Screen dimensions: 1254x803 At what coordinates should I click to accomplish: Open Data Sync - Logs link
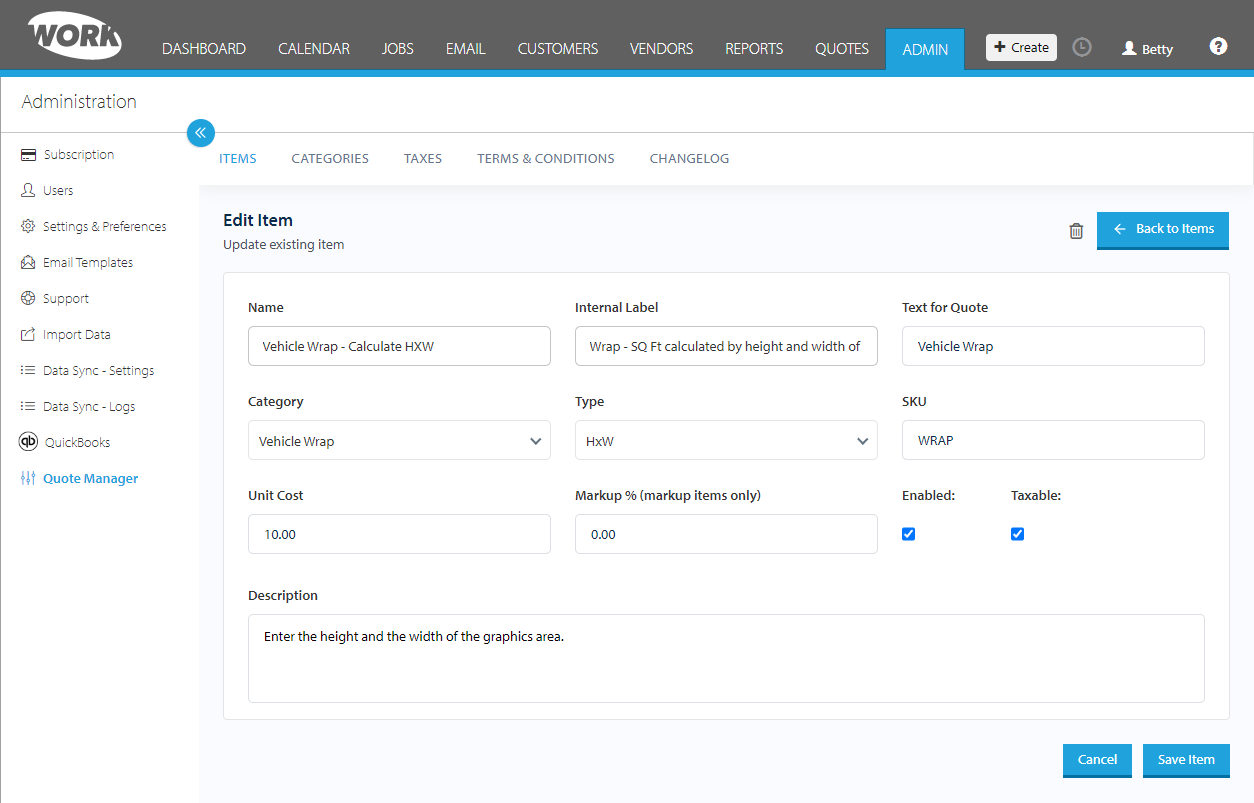tap(89, 406)
